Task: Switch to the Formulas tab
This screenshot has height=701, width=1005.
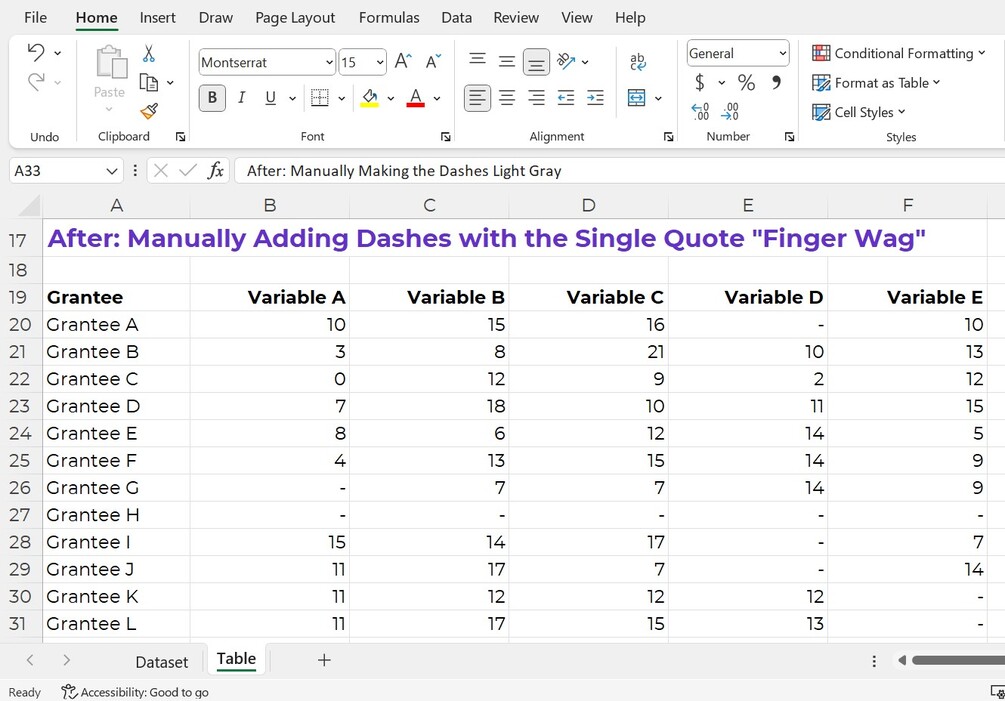Action: (389, 18)
